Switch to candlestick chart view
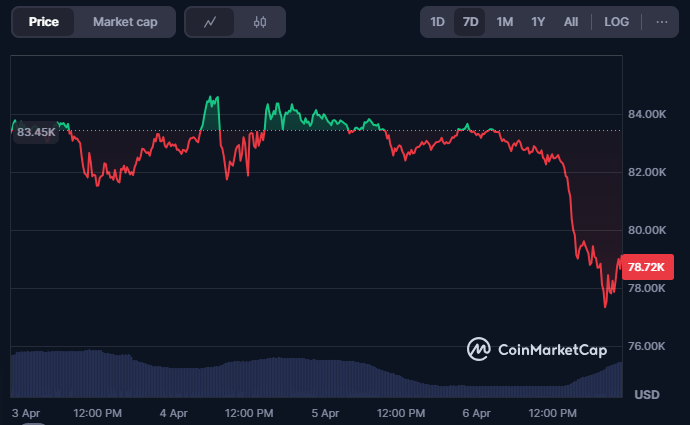Viewport: 690px width, 425px height. click(x=260, y=22)
